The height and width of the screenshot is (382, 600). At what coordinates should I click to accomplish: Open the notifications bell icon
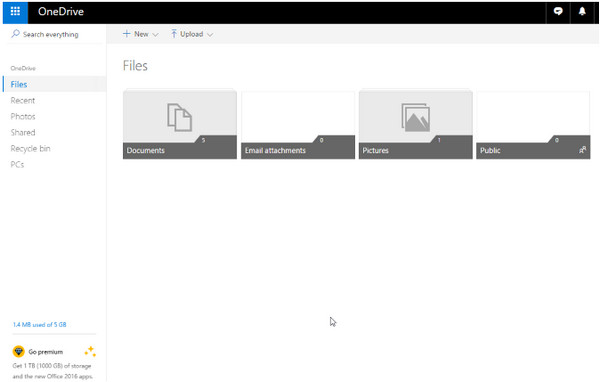coord(582,11)
